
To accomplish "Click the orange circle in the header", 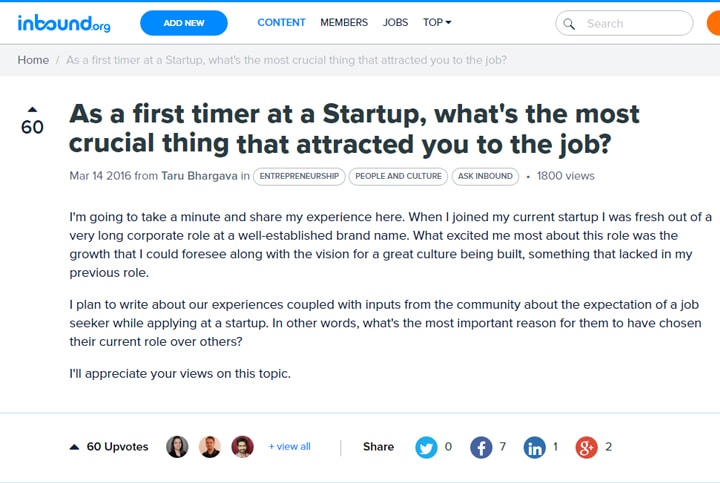I will point(714,23).
